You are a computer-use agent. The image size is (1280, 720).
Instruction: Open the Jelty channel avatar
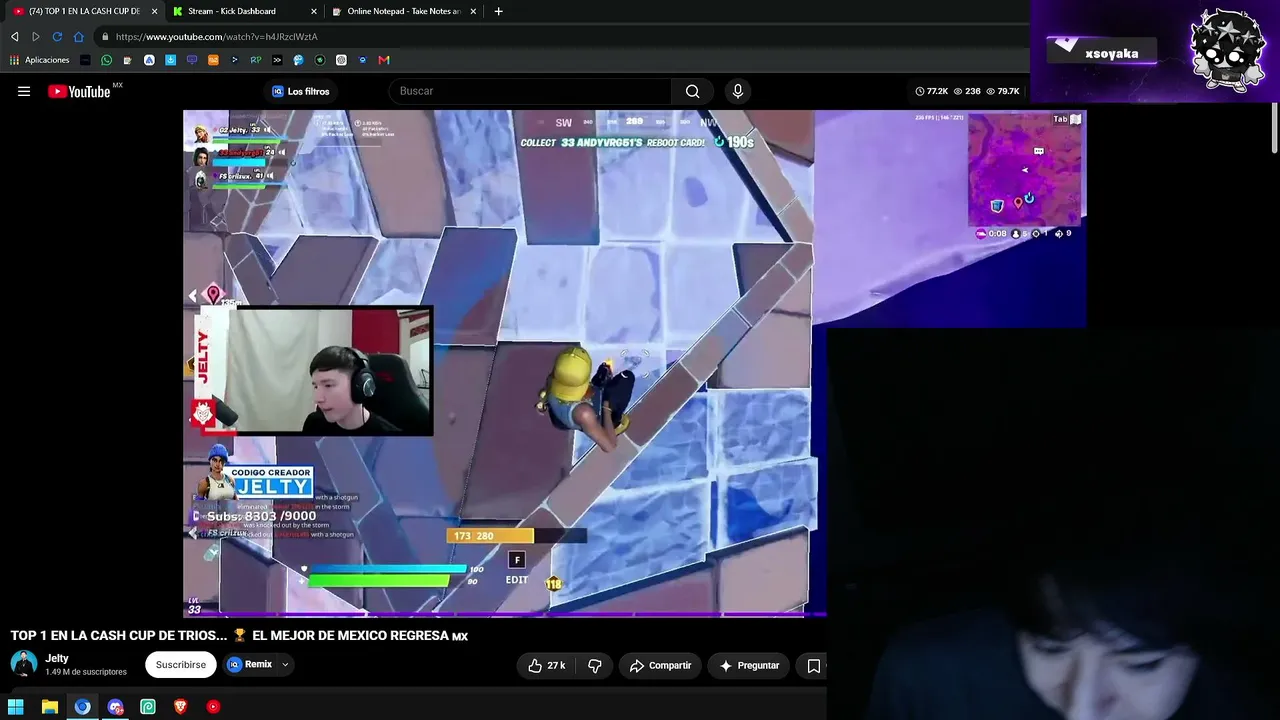pyautogui.click(x=24, y=664)
